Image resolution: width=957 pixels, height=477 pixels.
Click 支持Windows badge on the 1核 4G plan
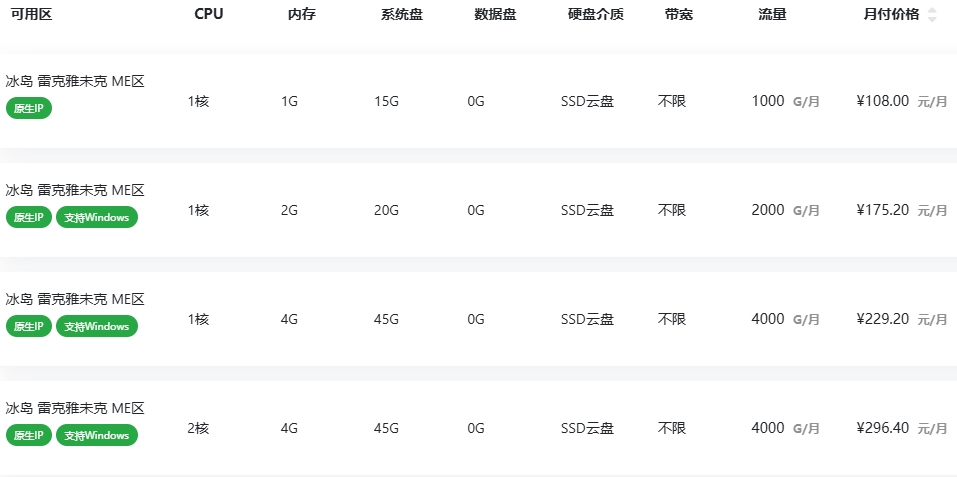pyautogui.click(x=97, y=326)
